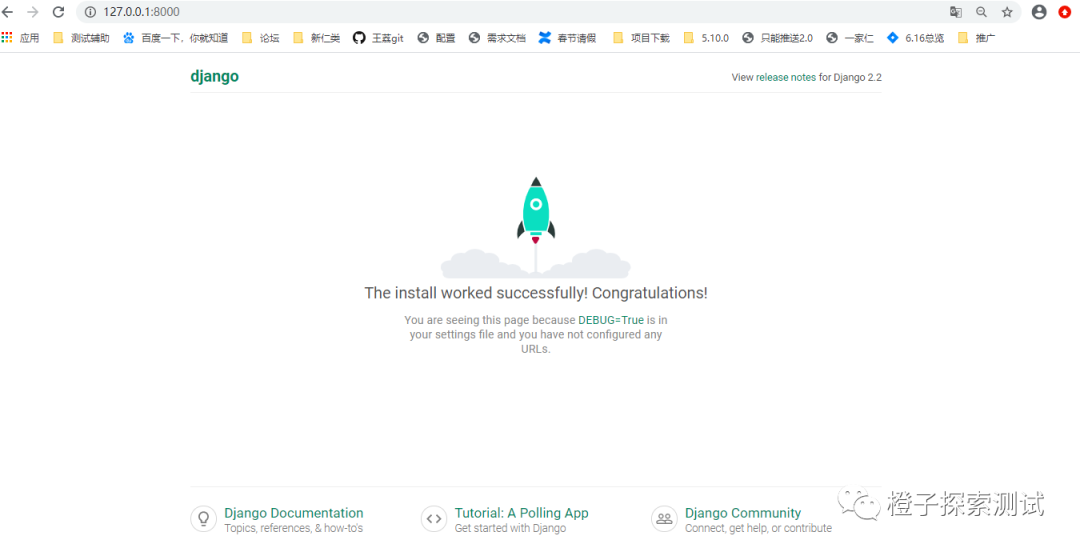Open the 配置 bookmark
The width and height of the screenshot is (1080, 552).
tap(437, 38)
